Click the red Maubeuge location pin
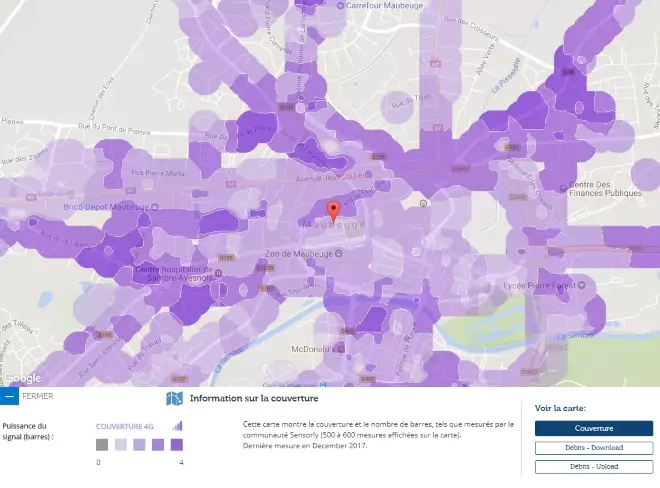Screen dimensions: 660x488 tap(334, 210)
